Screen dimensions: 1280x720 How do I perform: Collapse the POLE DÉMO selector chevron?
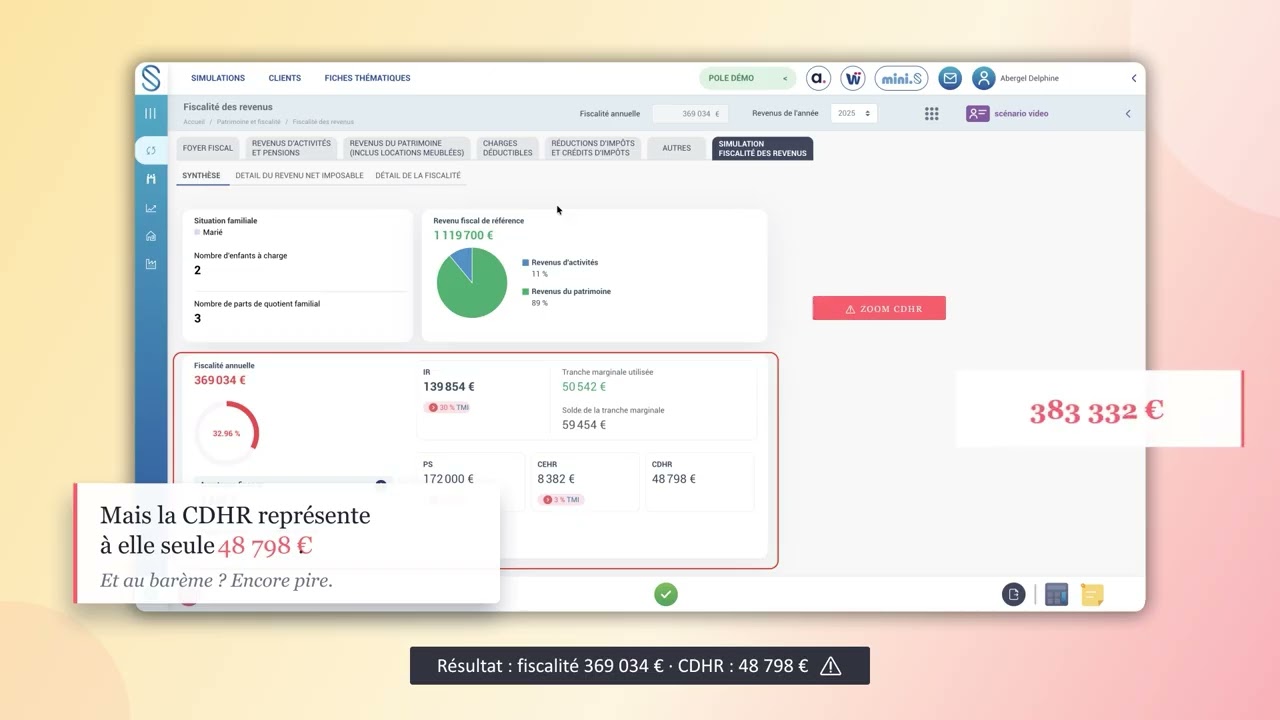click(x=785, y=78)
